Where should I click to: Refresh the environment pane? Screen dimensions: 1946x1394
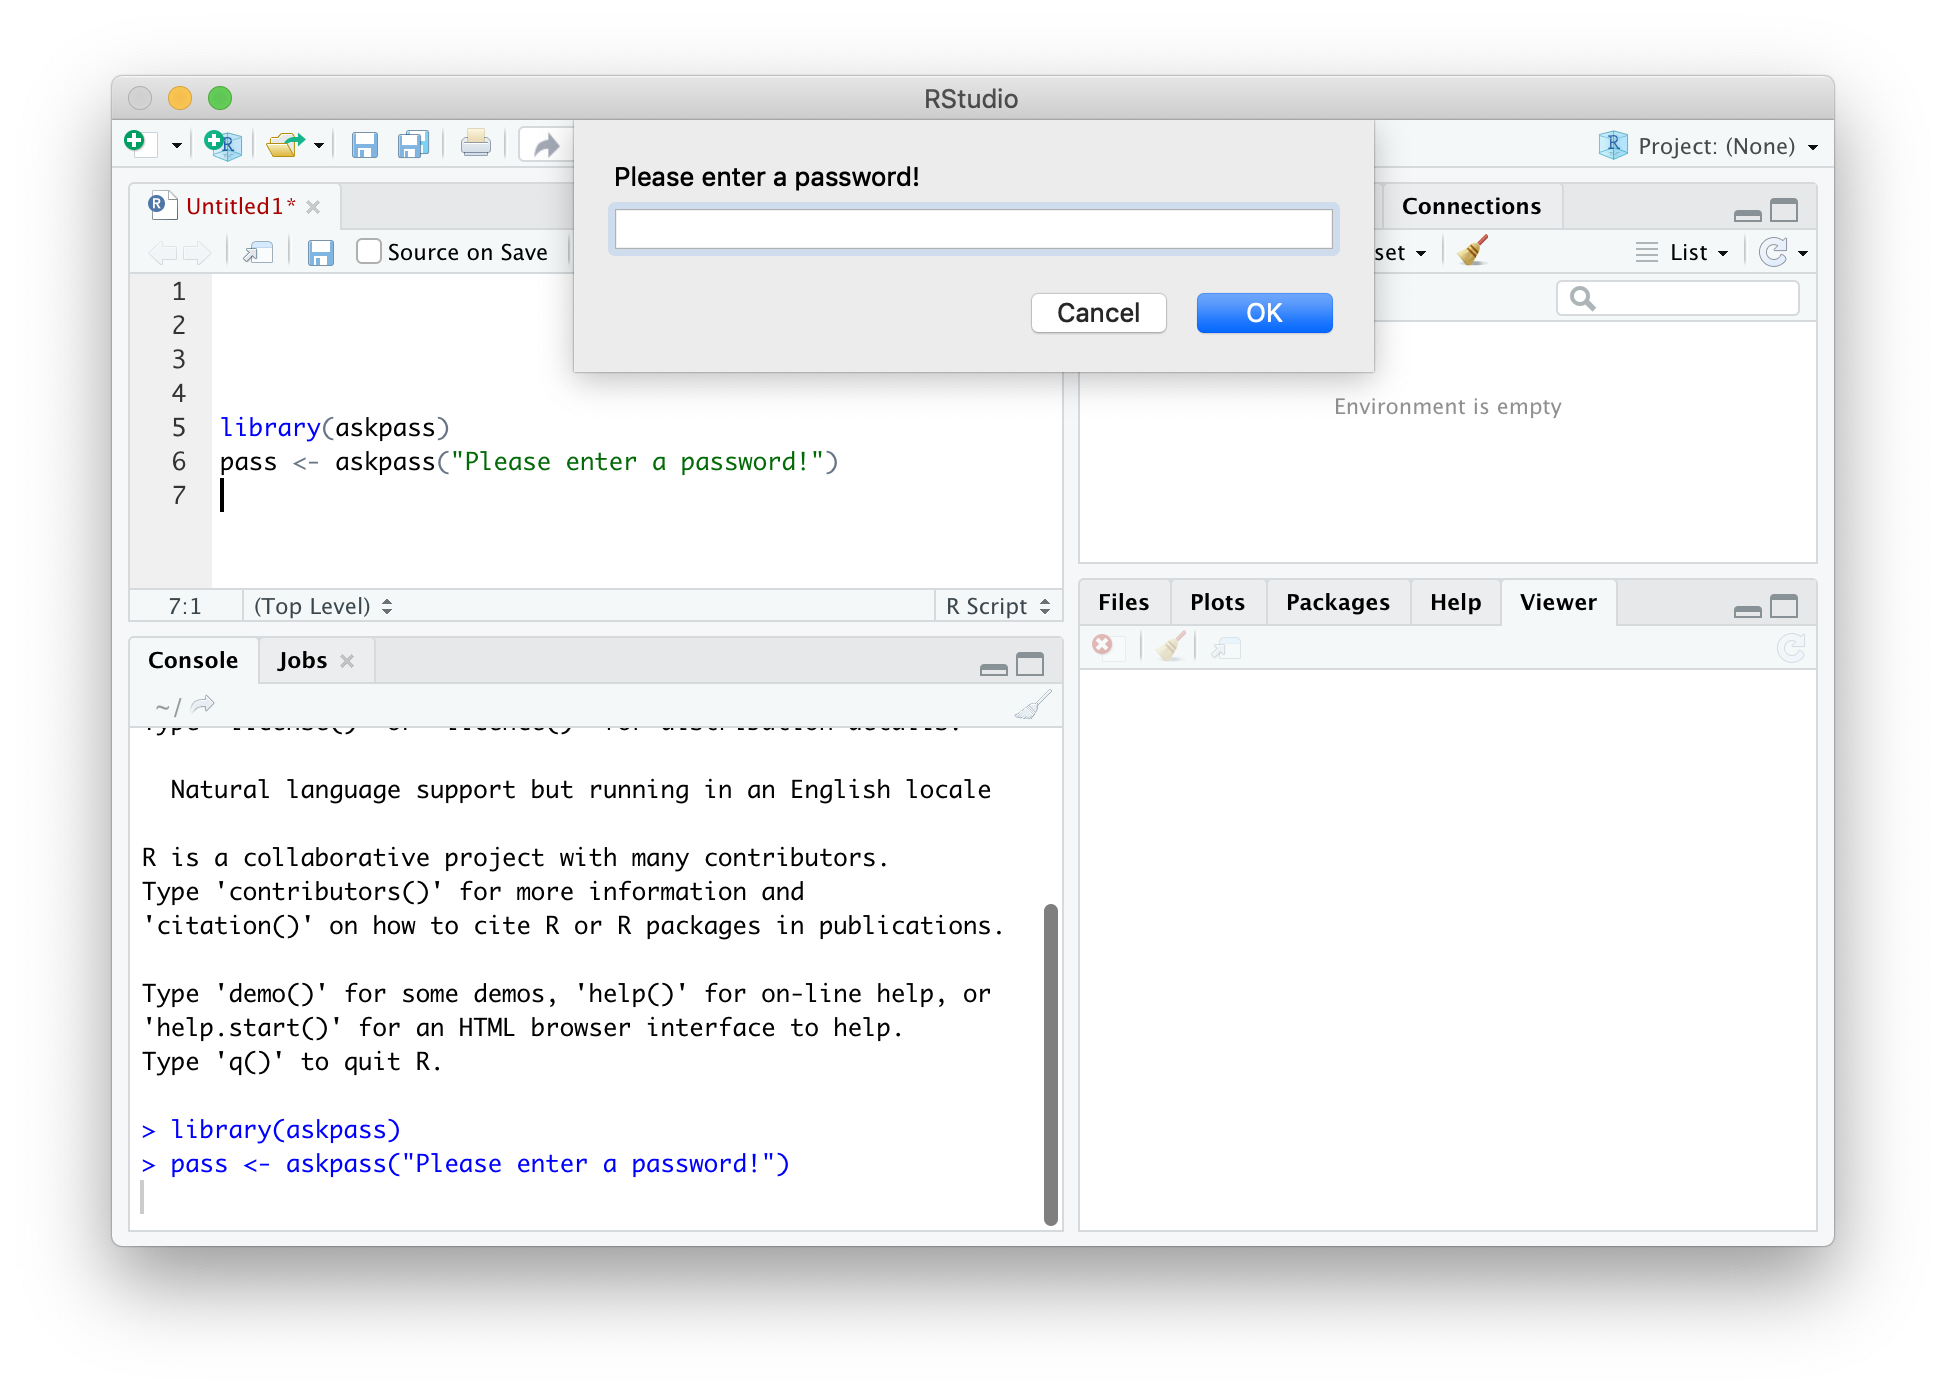pyautogui.click(x=1774, y=252)
